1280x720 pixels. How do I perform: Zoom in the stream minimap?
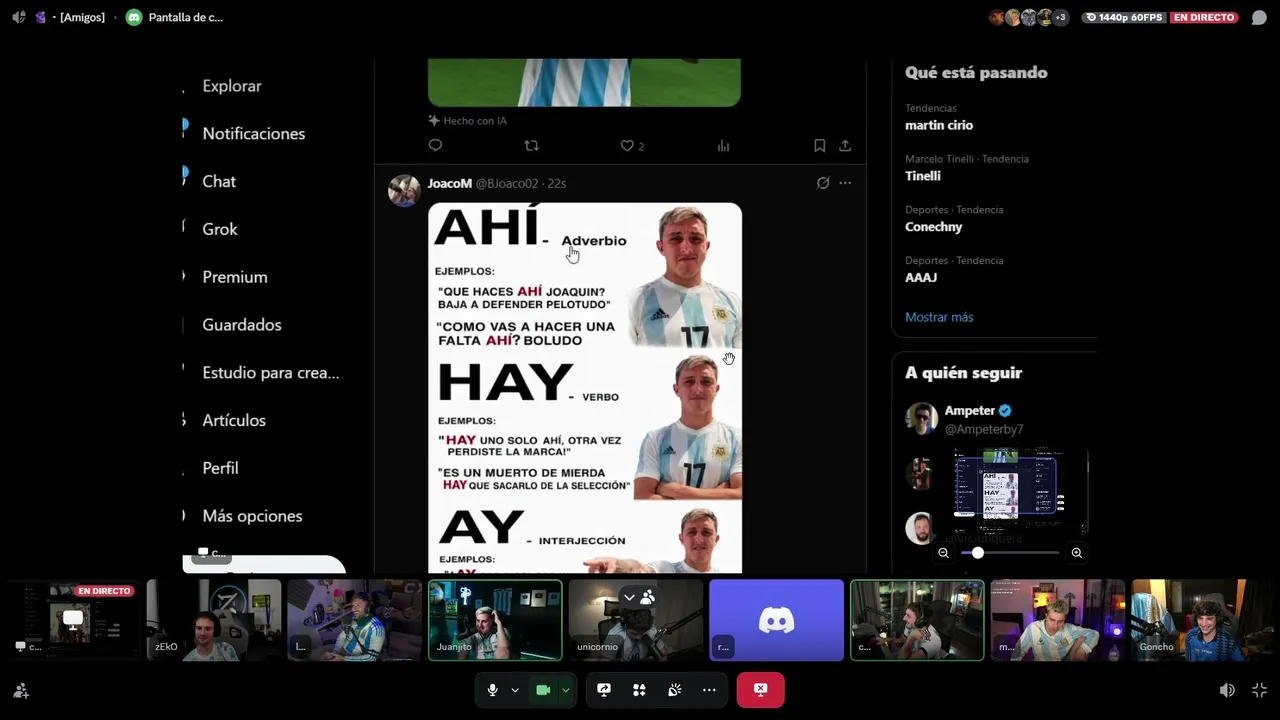[1076, 553]
